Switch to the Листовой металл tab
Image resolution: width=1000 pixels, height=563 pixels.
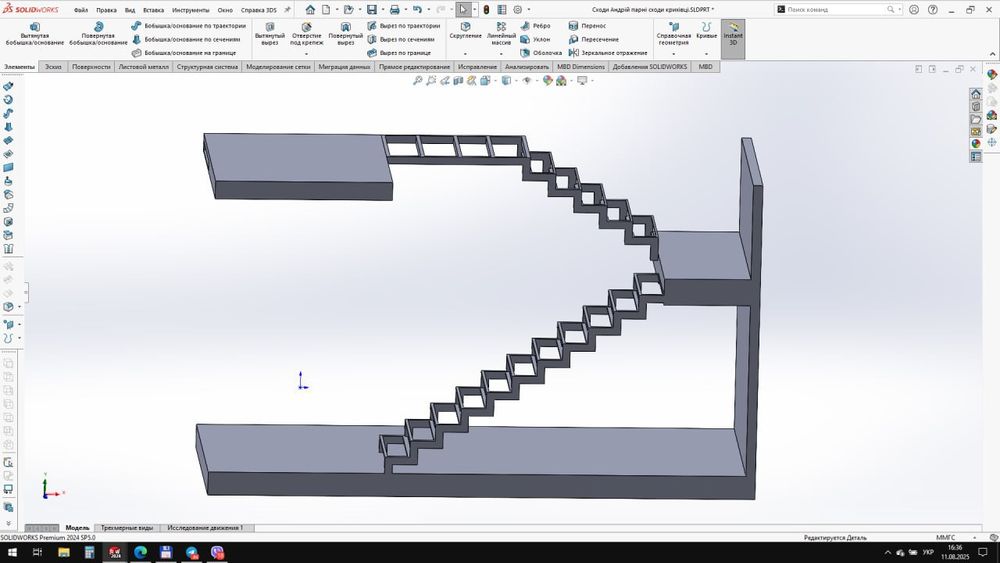pyautogui.click(x=143, y=67)
